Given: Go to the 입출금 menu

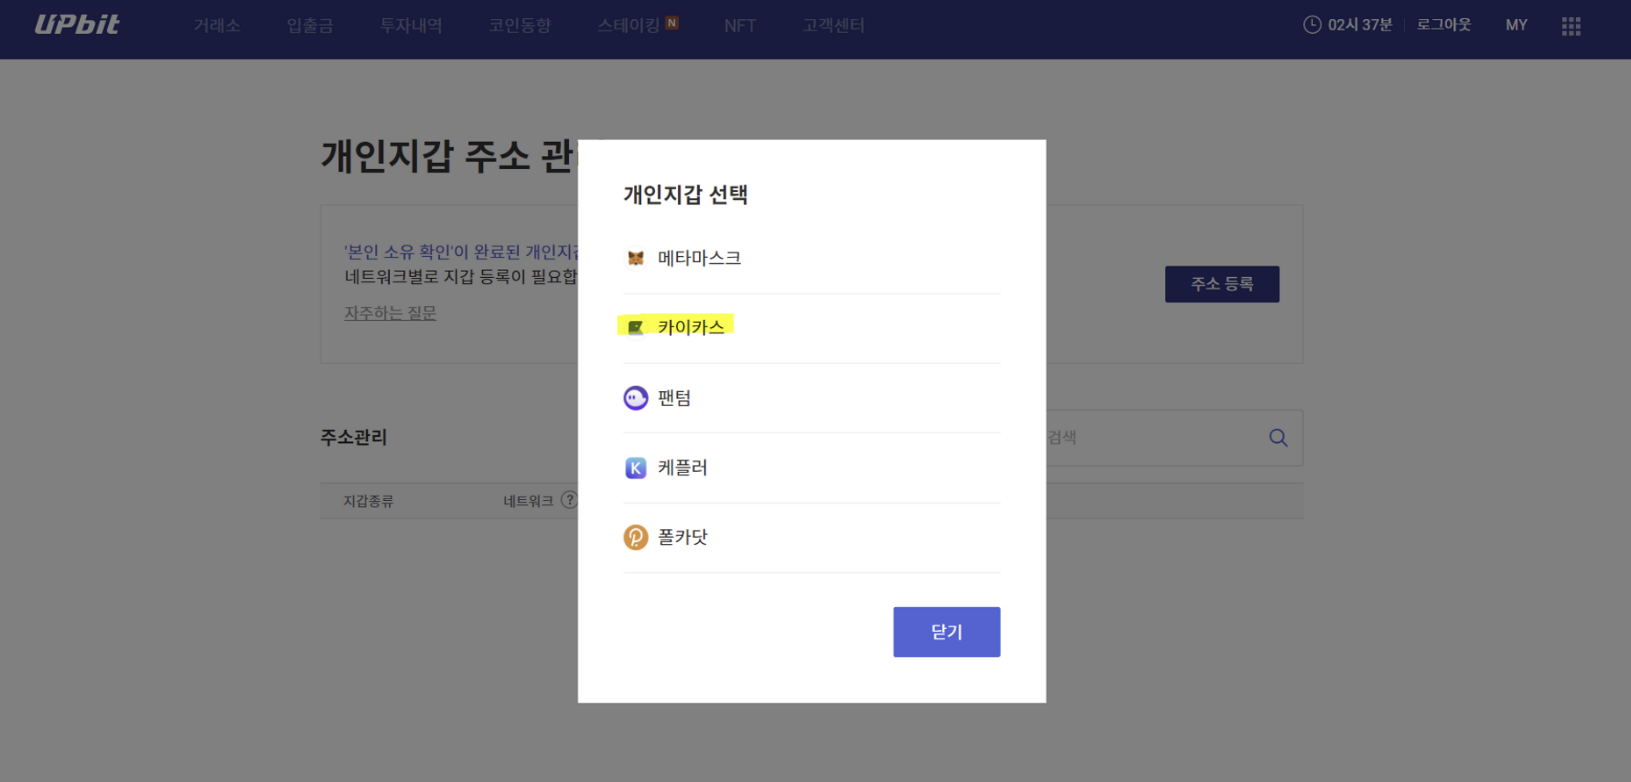Looking at the screenshot, I should (x=310, y=26).
